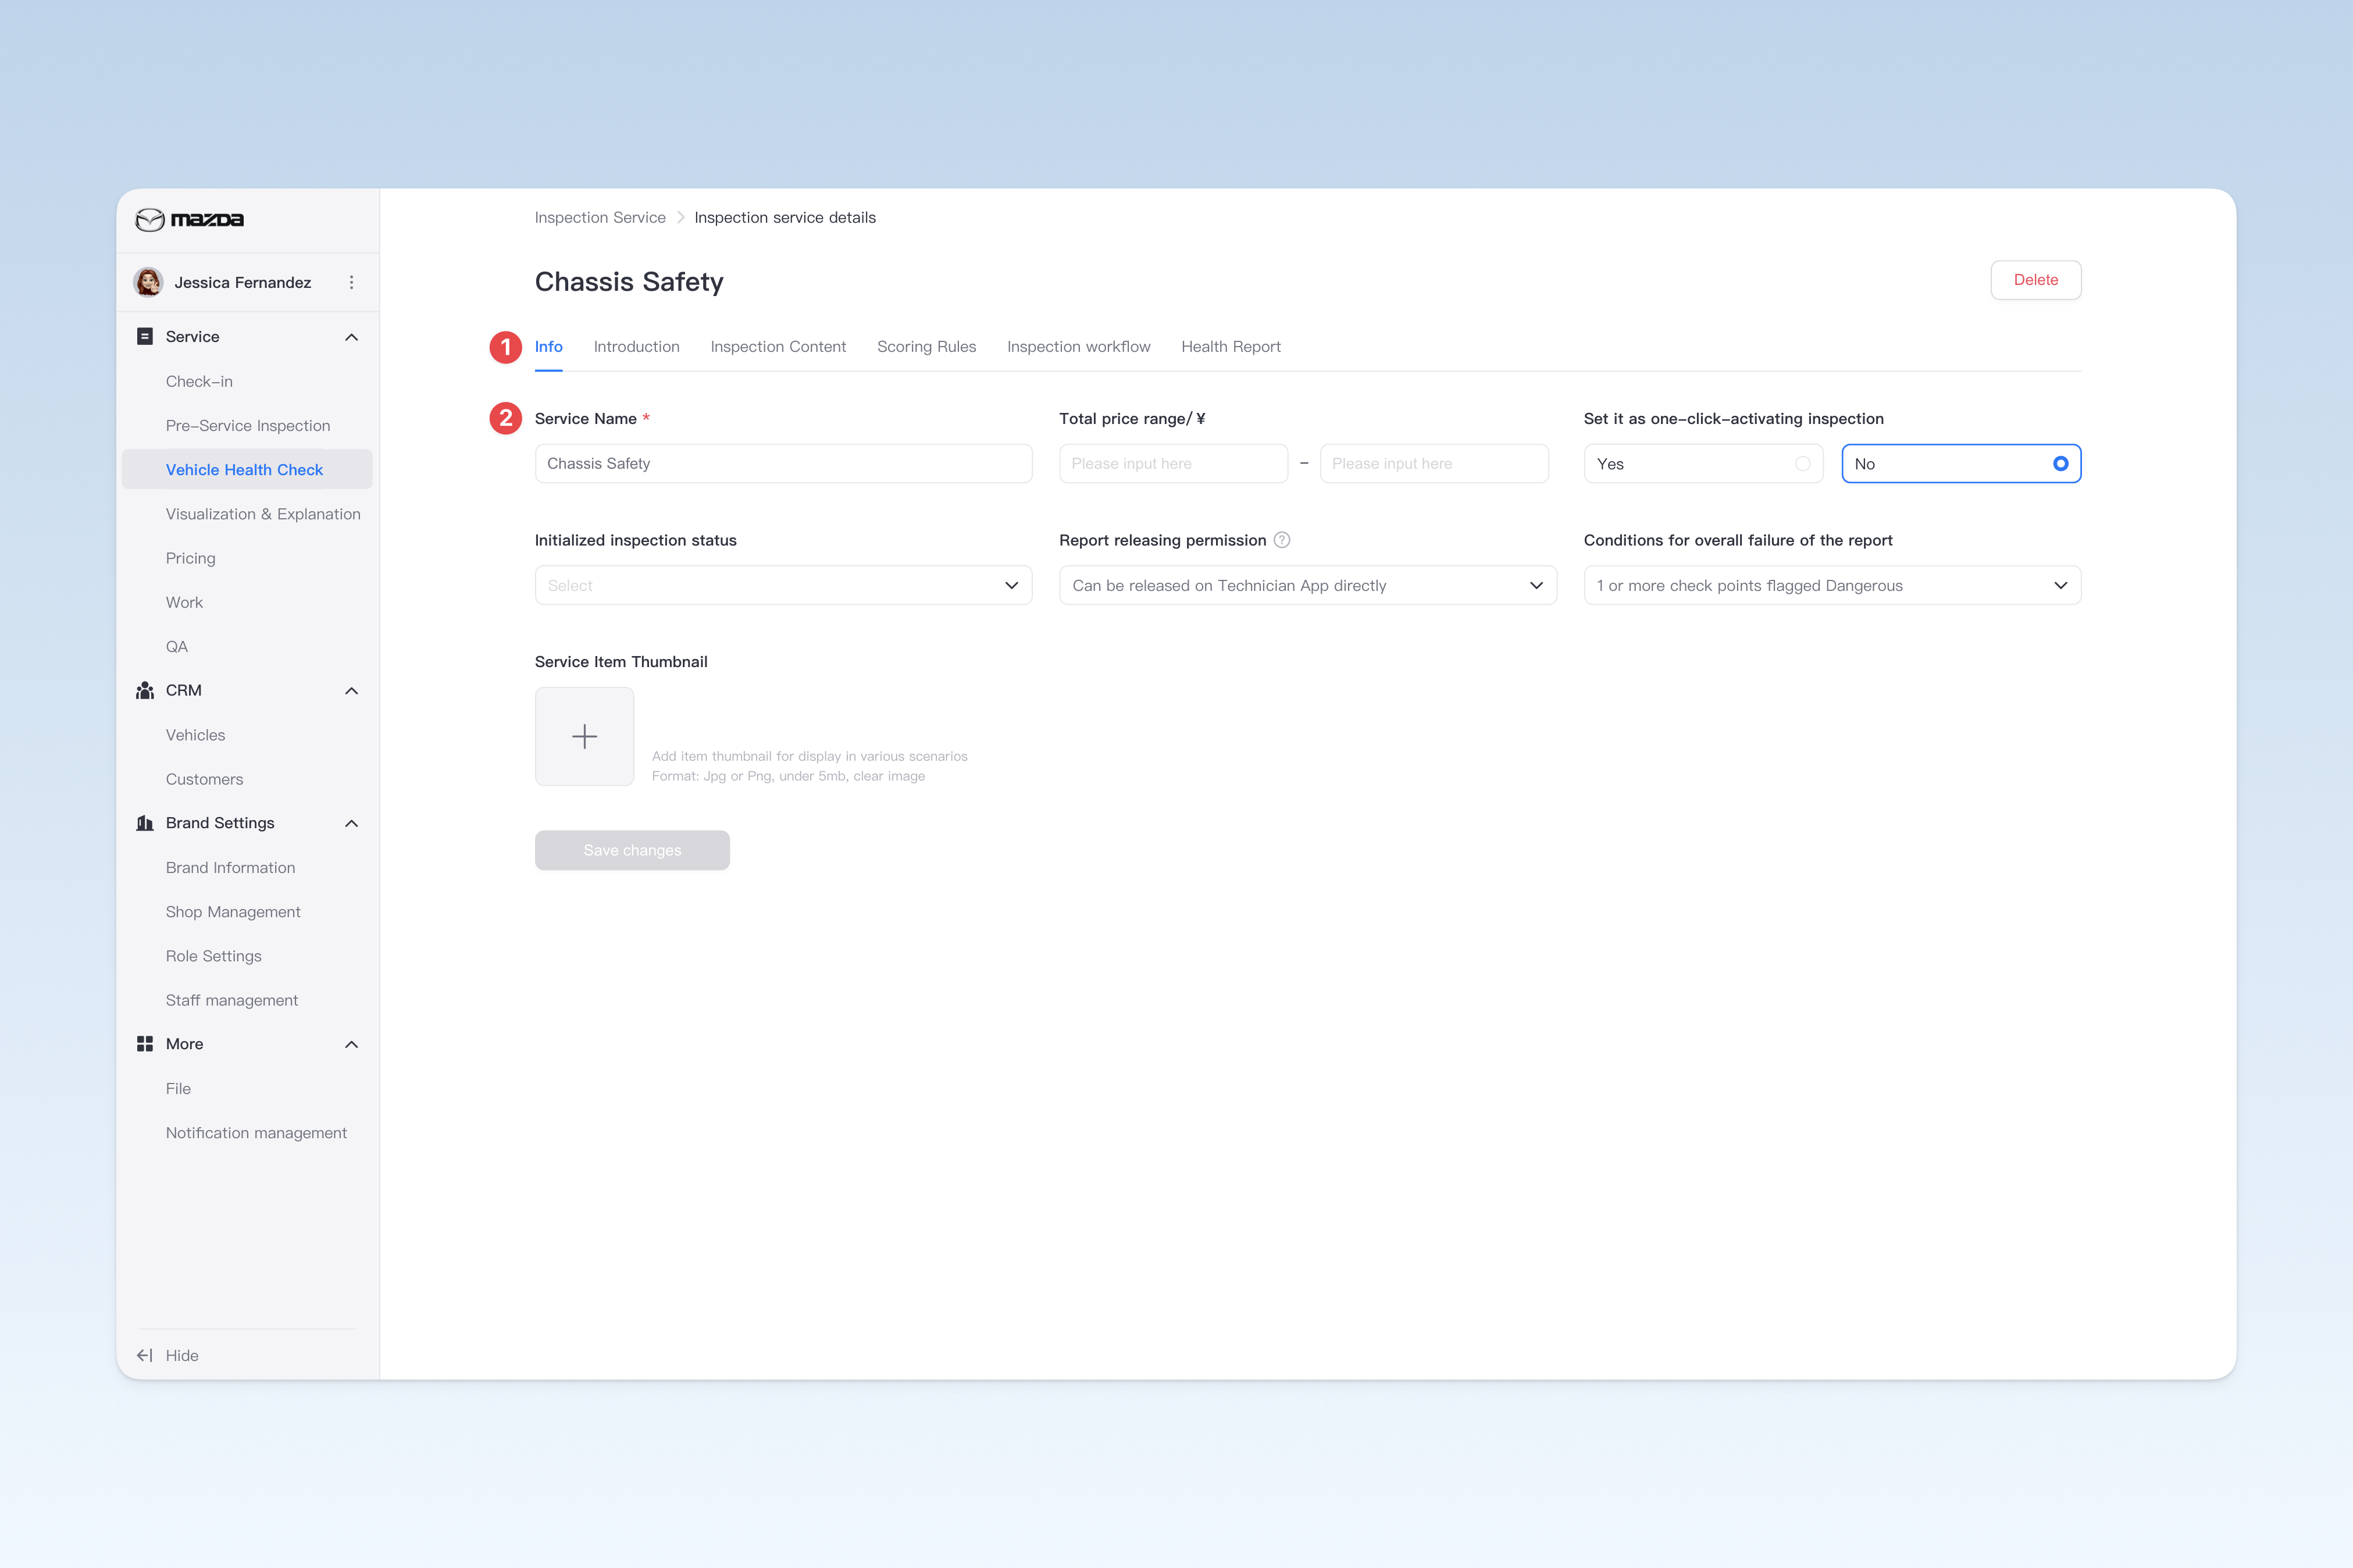Click the Hide sidebar arrow icon
Viewport: 2353px width, 1568px height.
[x=145, y=1356]
